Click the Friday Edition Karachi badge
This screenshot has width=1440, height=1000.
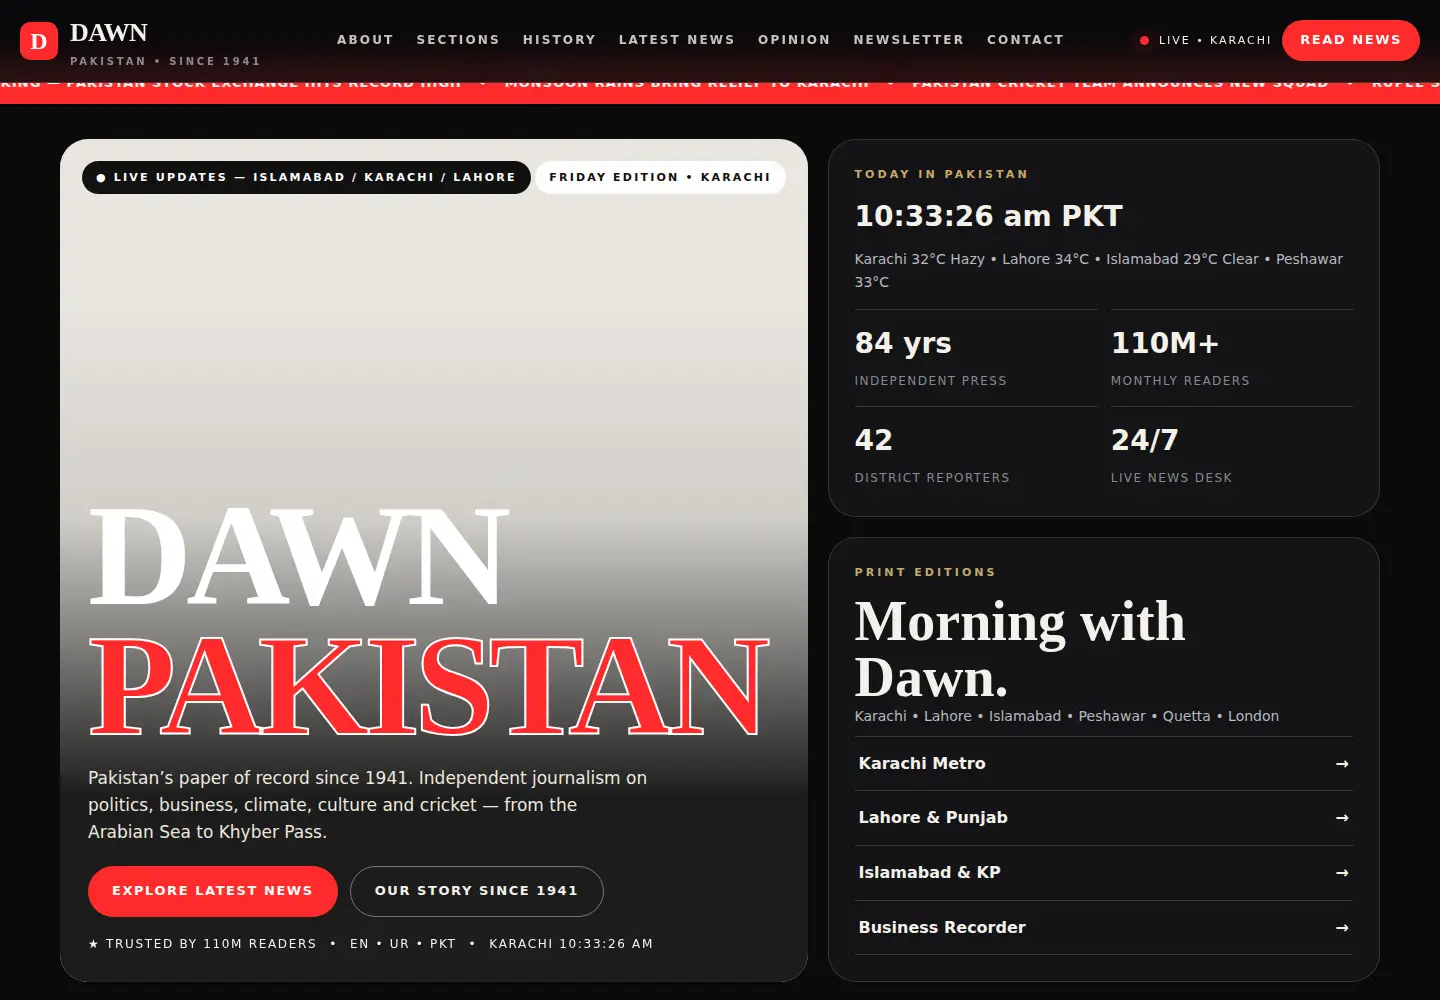[660, 177]
